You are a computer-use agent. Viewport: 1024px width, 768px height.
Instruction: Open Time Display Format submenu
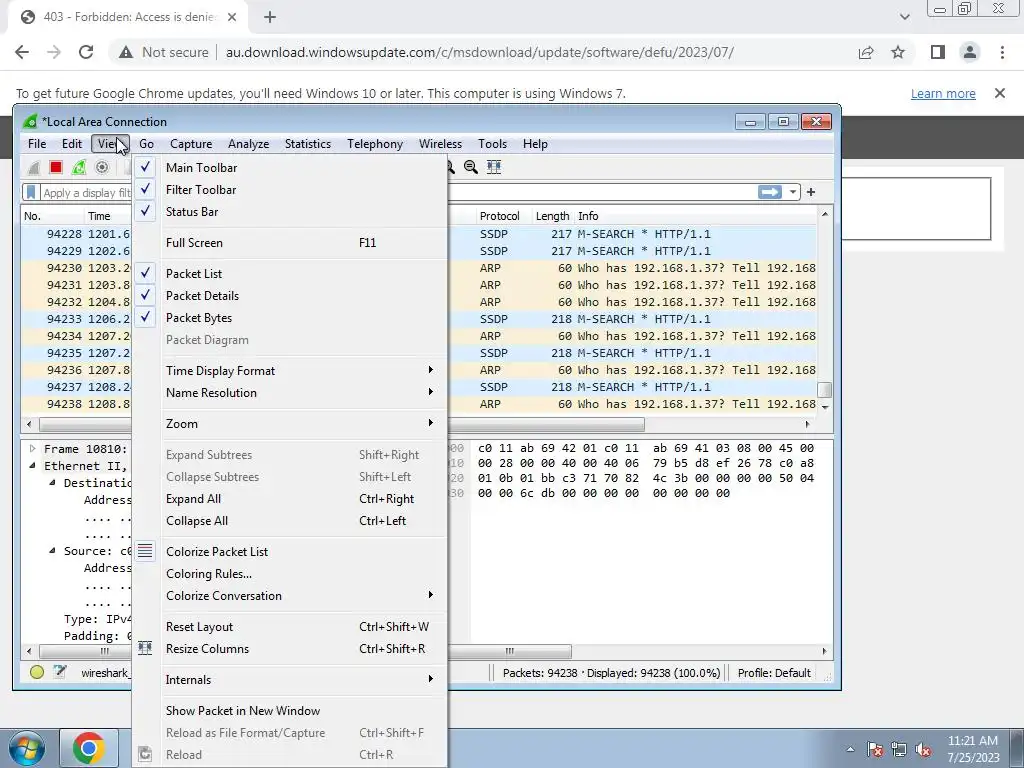[290, 371]
